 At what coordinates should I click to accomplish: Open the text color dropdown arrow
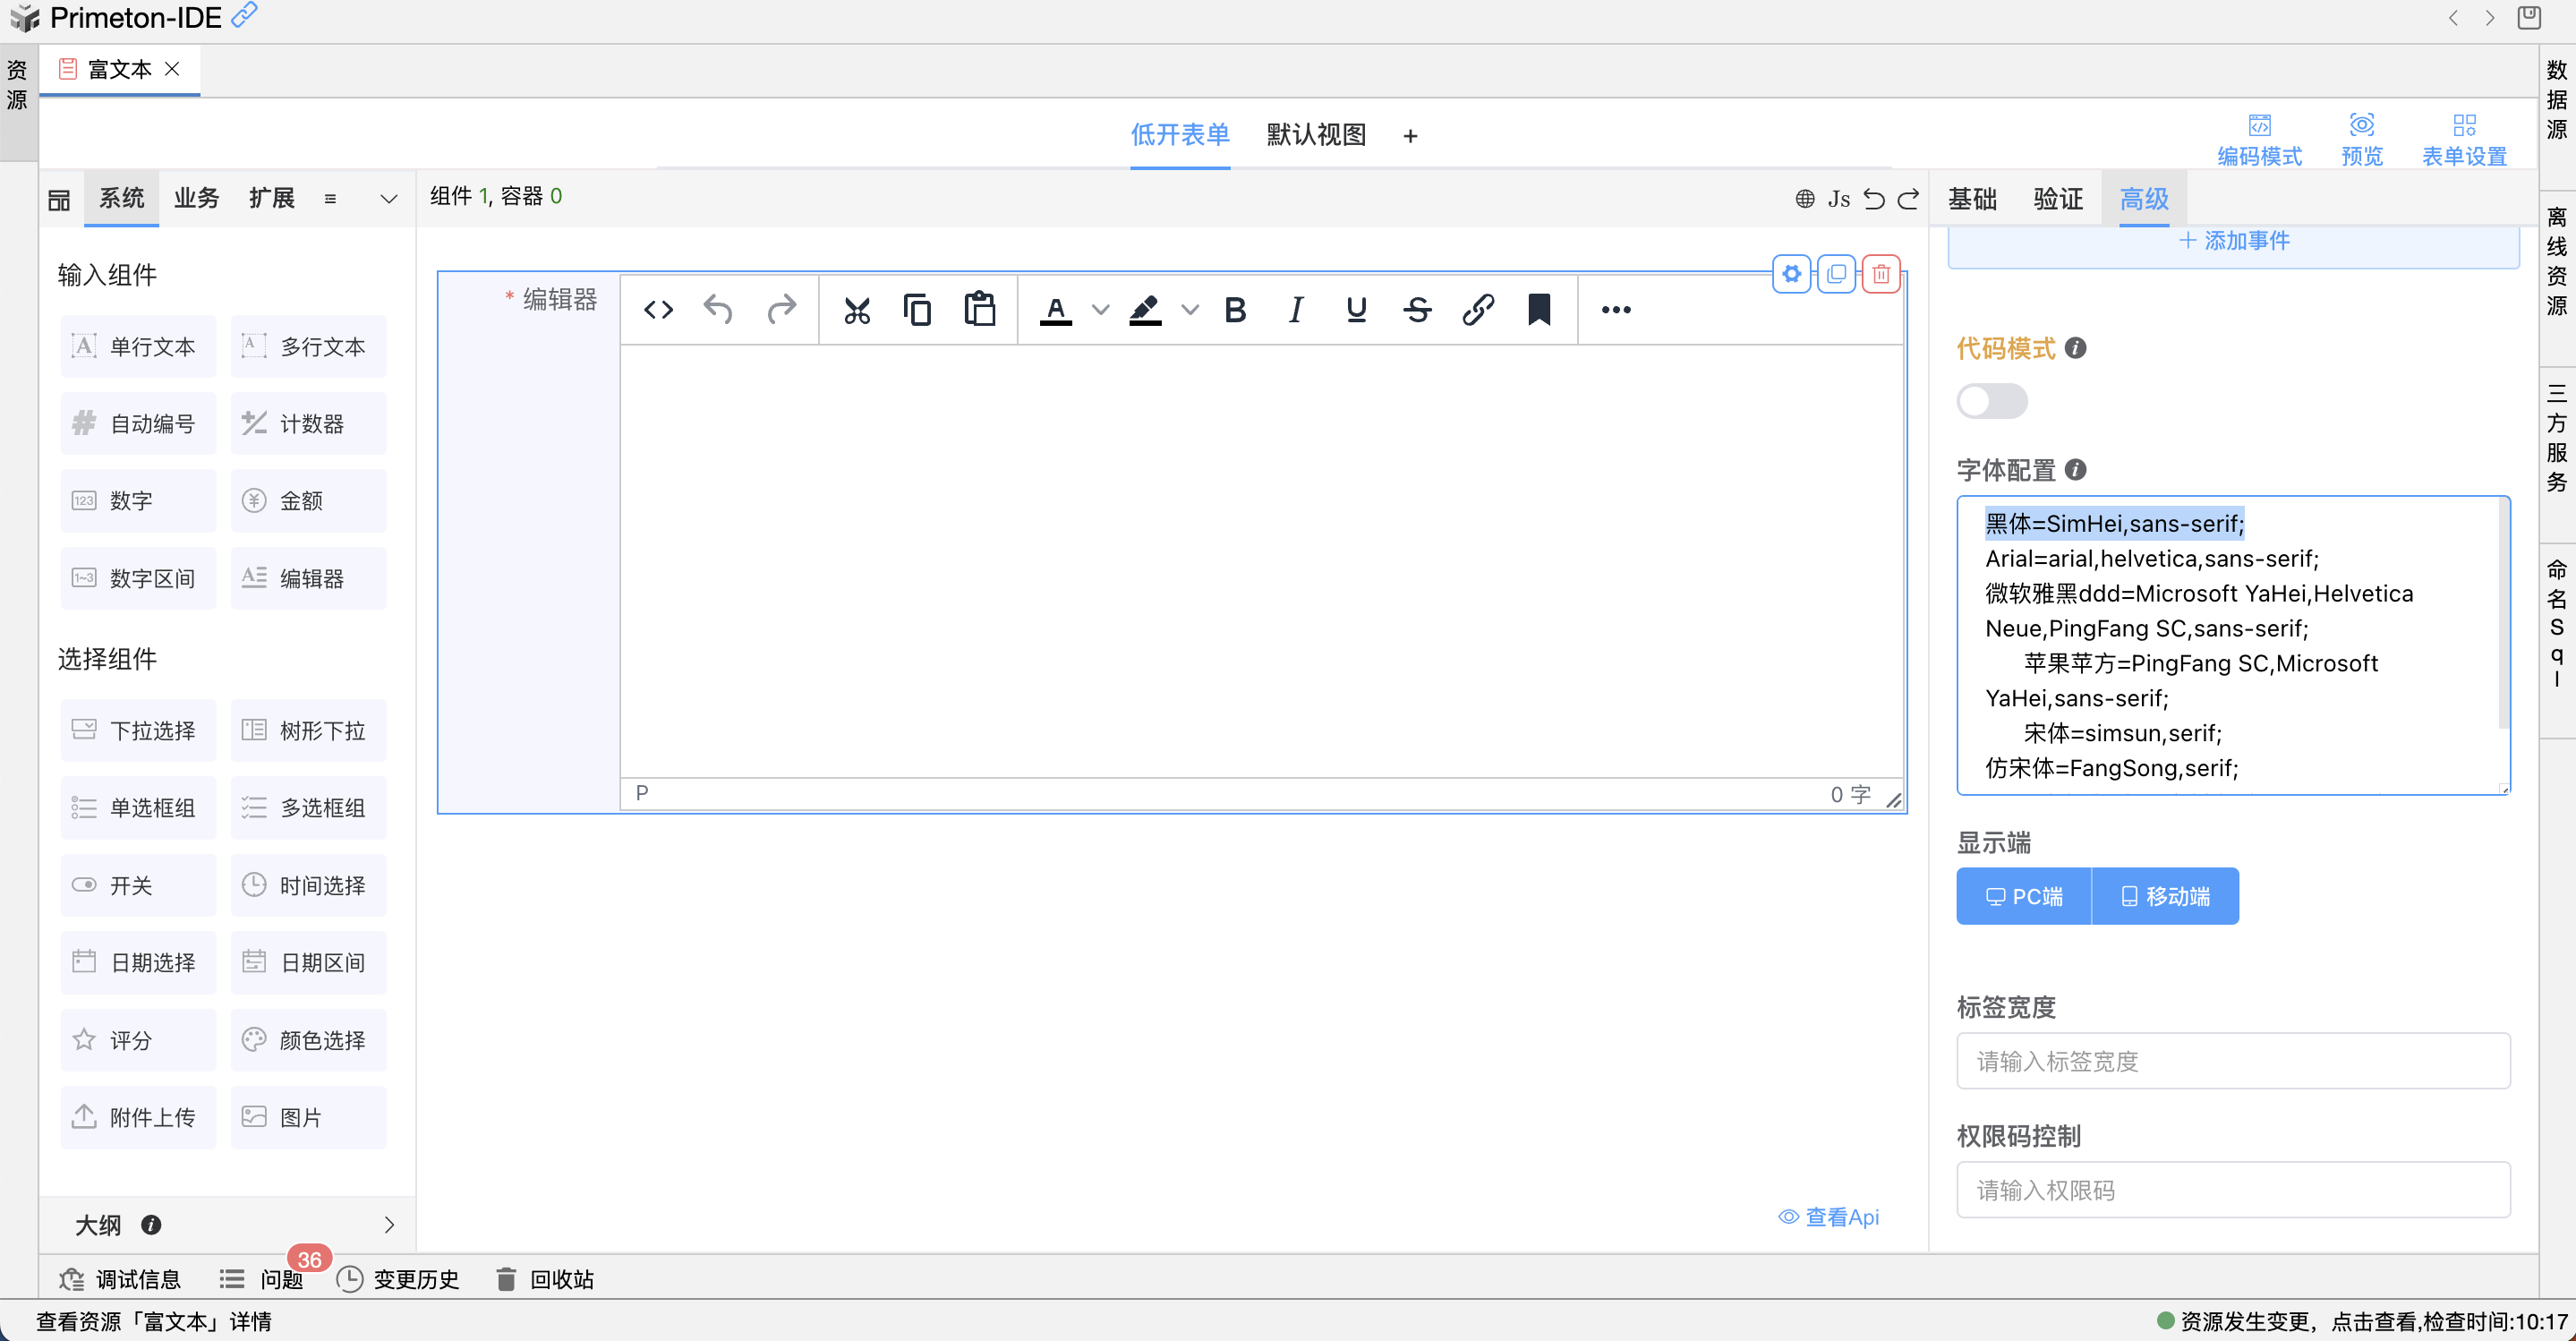pyautogui.click(x=1100, y=310)
